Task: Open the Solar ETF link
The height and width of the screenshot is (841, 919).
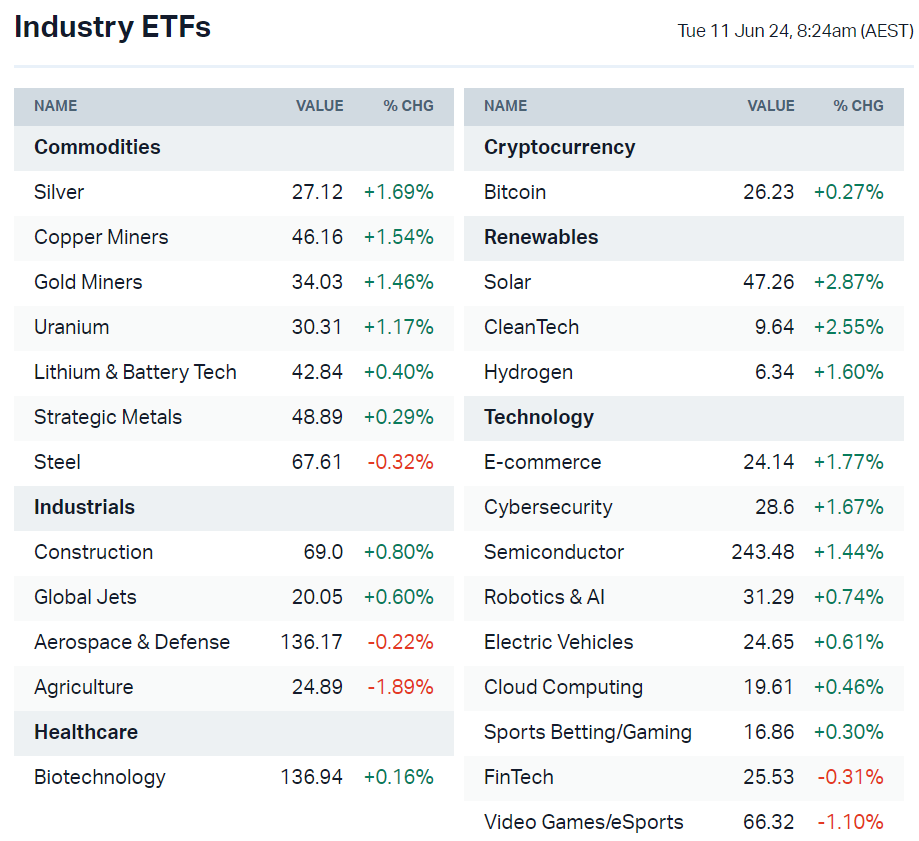Action: pos(507,282)
